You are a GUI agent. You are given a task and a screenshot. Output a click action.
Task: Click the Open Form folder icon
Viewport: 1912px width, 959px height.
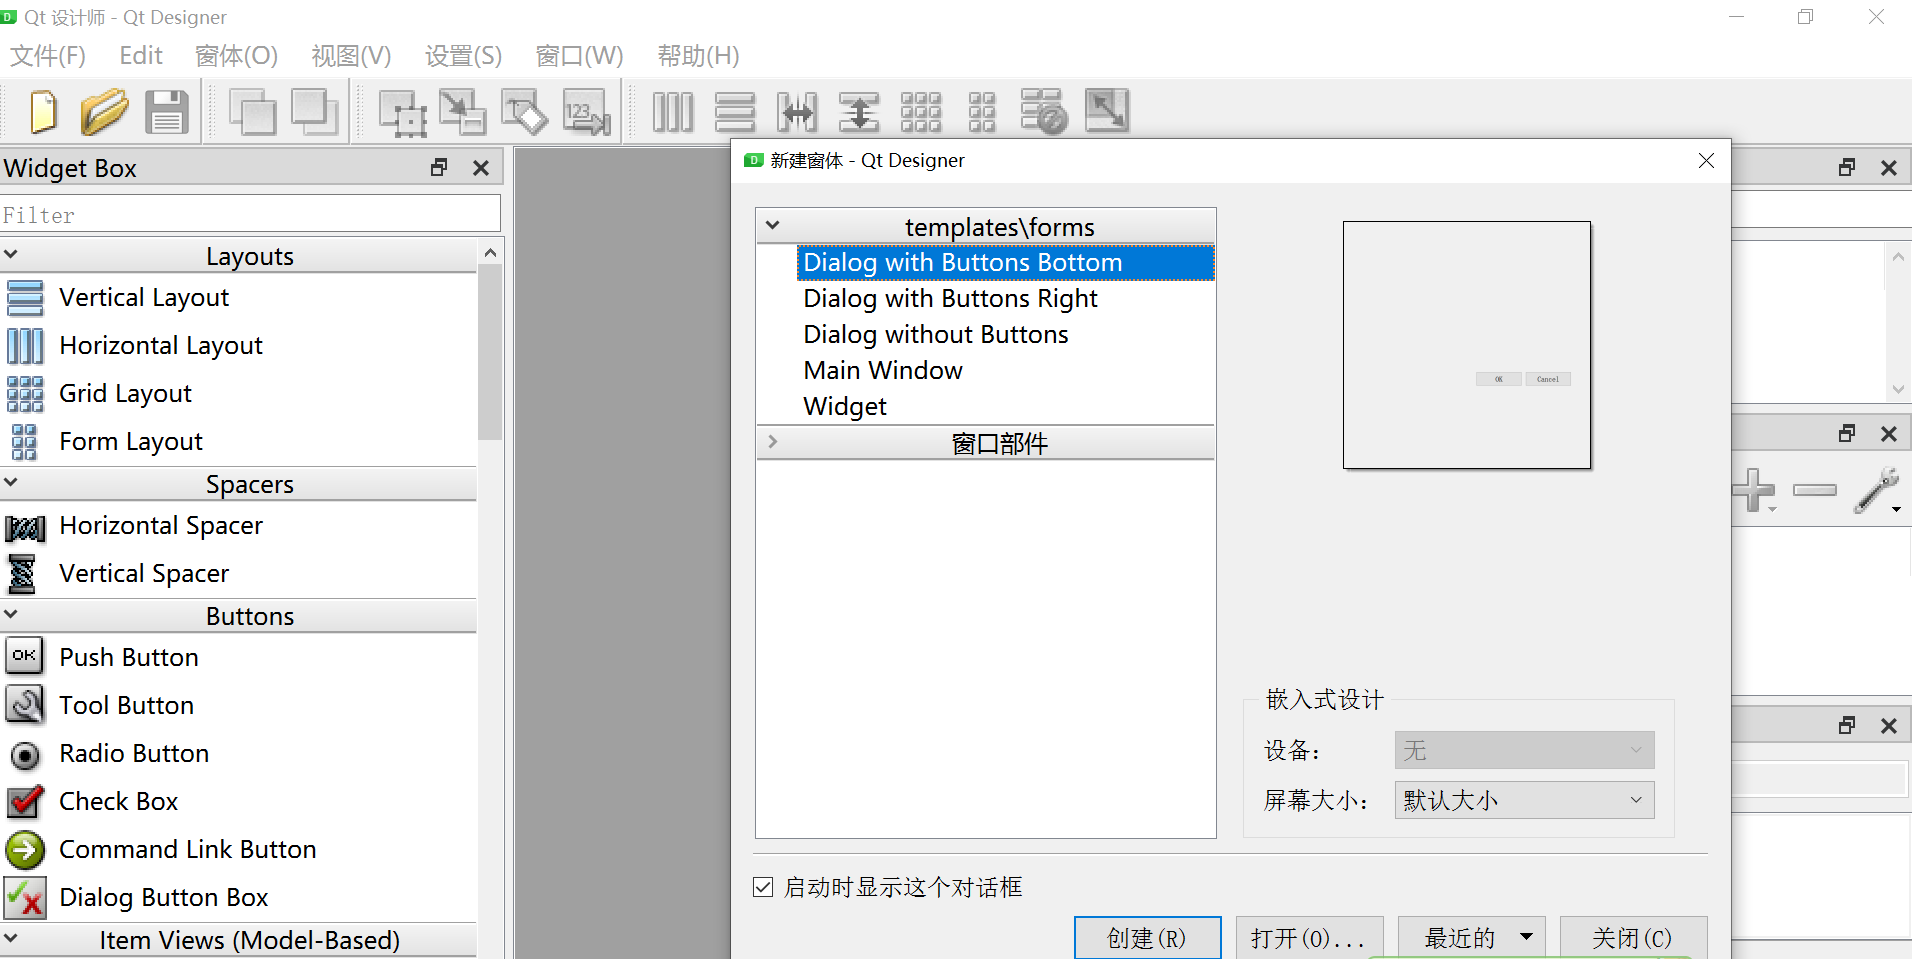104,111
